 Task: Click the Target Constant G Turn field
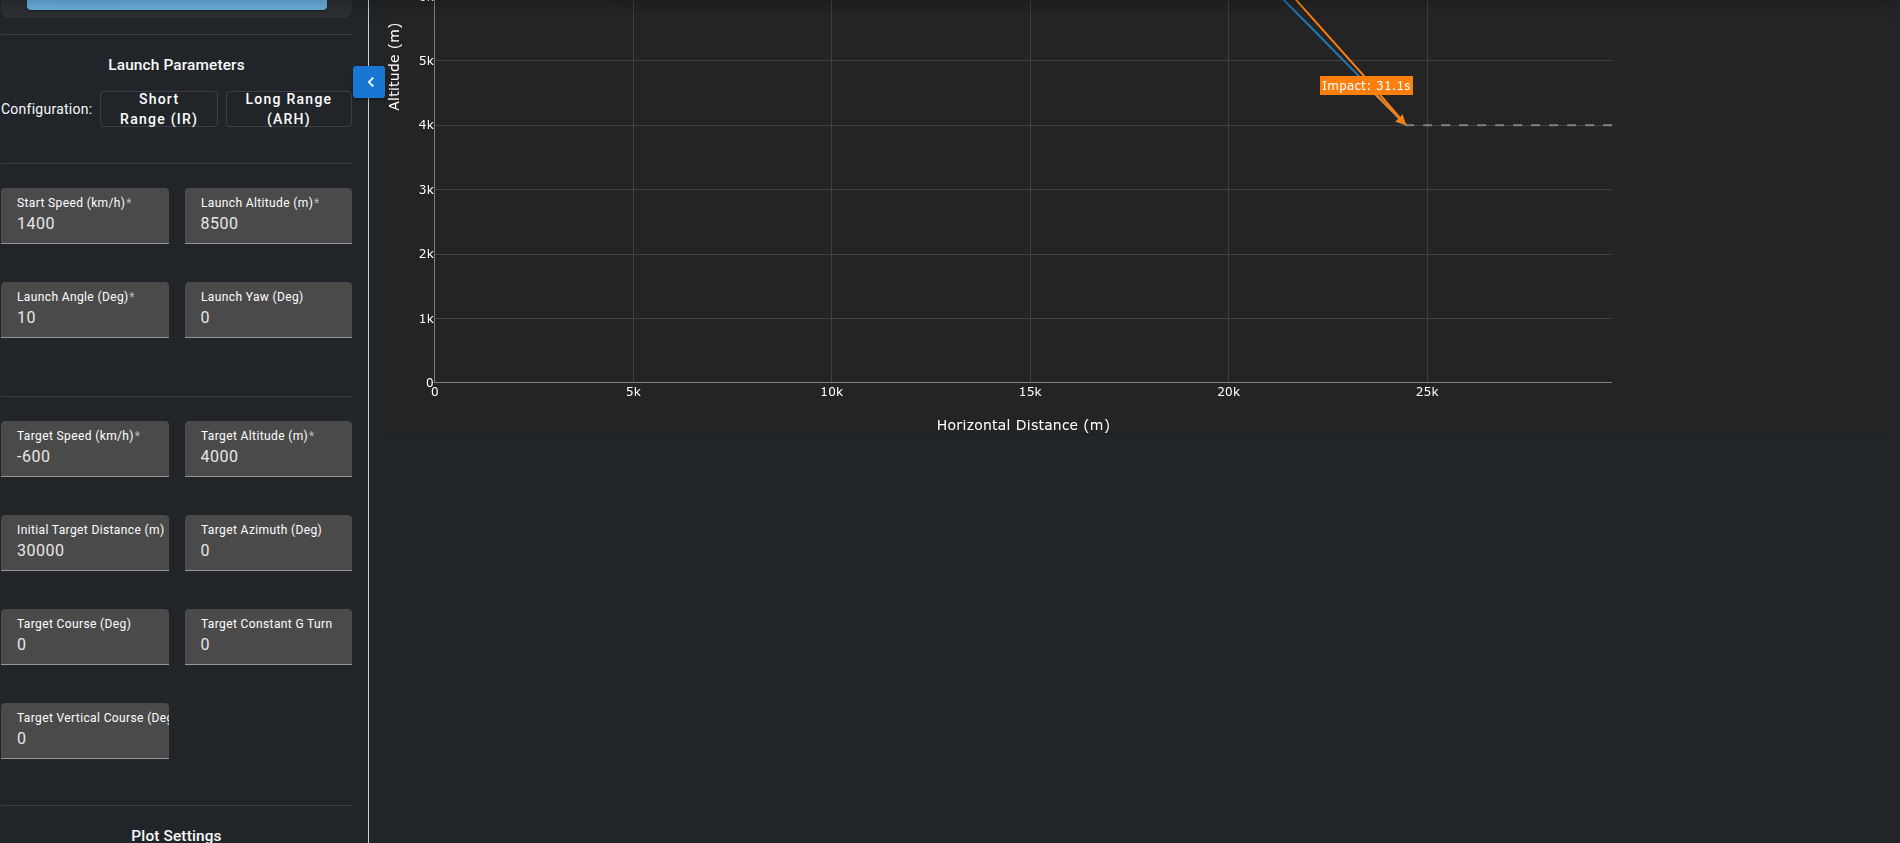(268, 644)
